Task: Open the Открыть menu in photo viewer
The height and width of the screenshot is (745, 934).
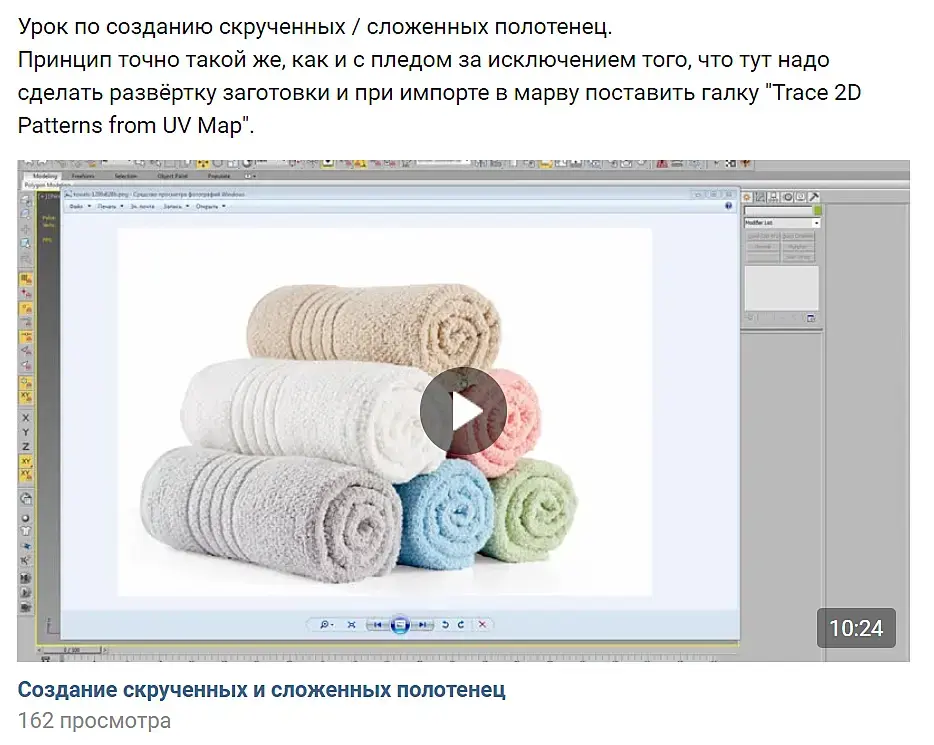Action: pos(211,207)
